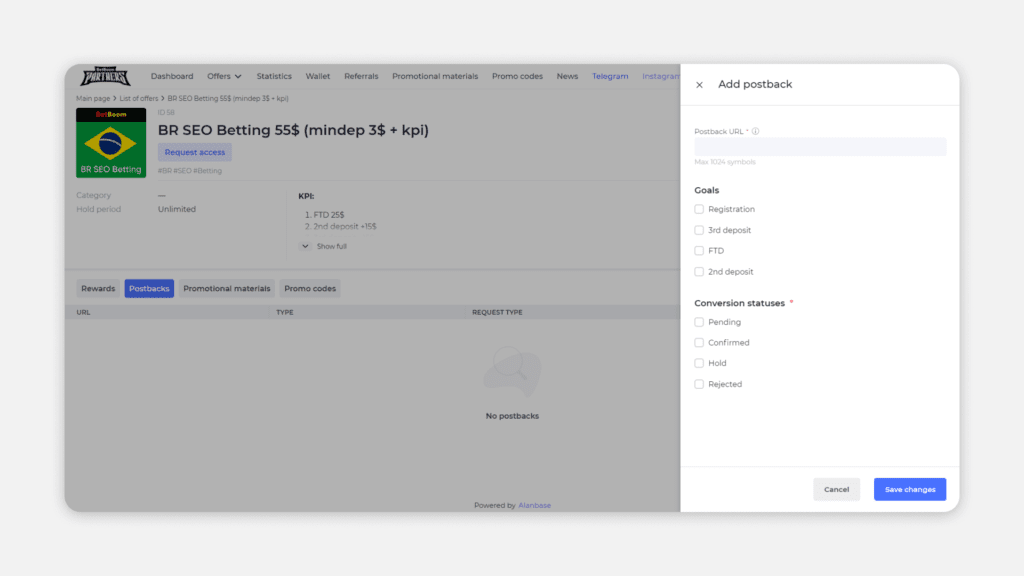Click List of offers in the breadcrumb
1024x576 pixels.
138,99
